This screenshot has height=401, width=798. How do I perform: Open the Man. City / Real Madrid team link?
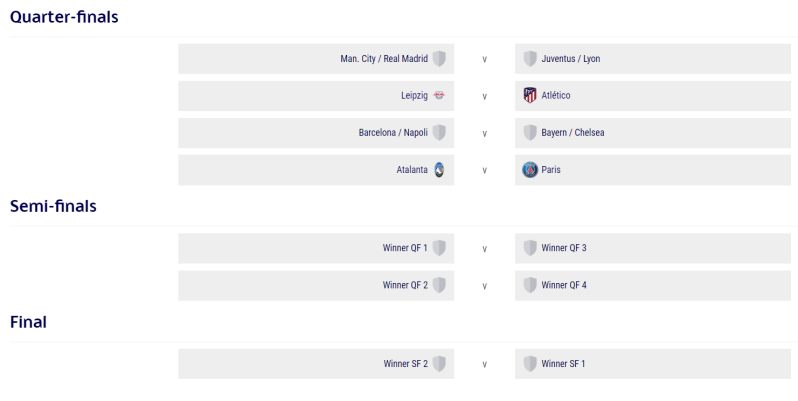(x=384, y=59)
